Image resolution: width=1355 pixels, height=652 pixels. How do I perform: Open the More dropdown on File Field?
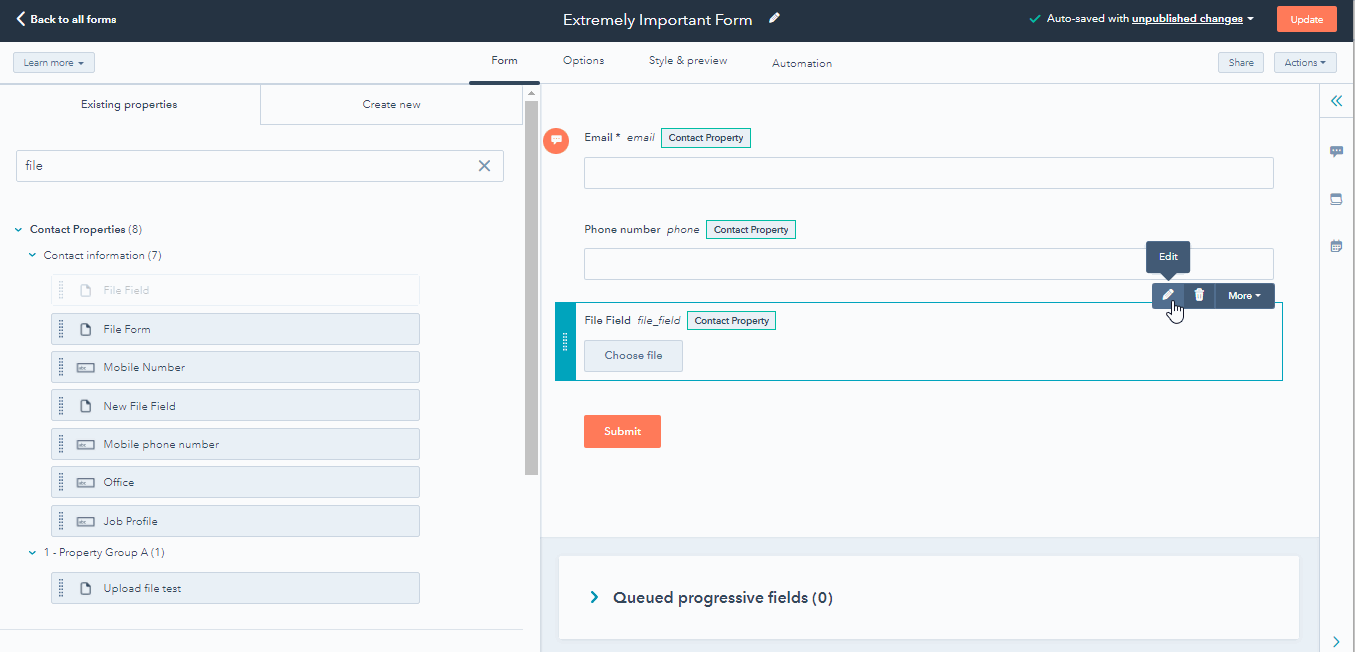1244,295
